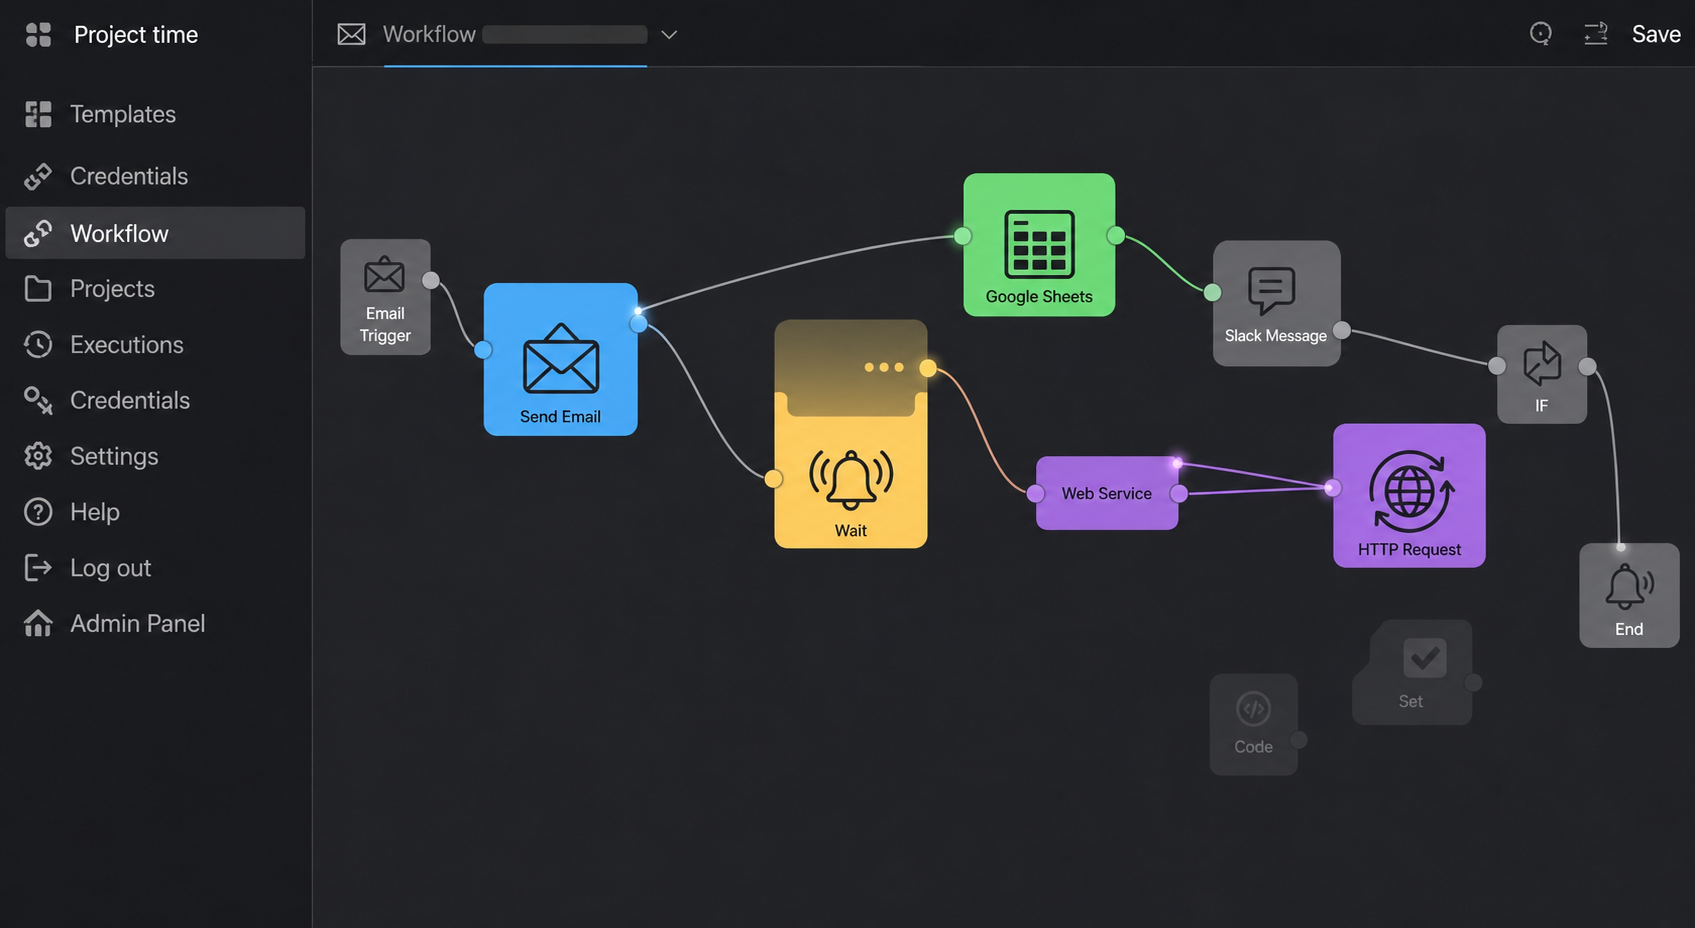Click the Google Sheets input connector dot

coord(963,236)
